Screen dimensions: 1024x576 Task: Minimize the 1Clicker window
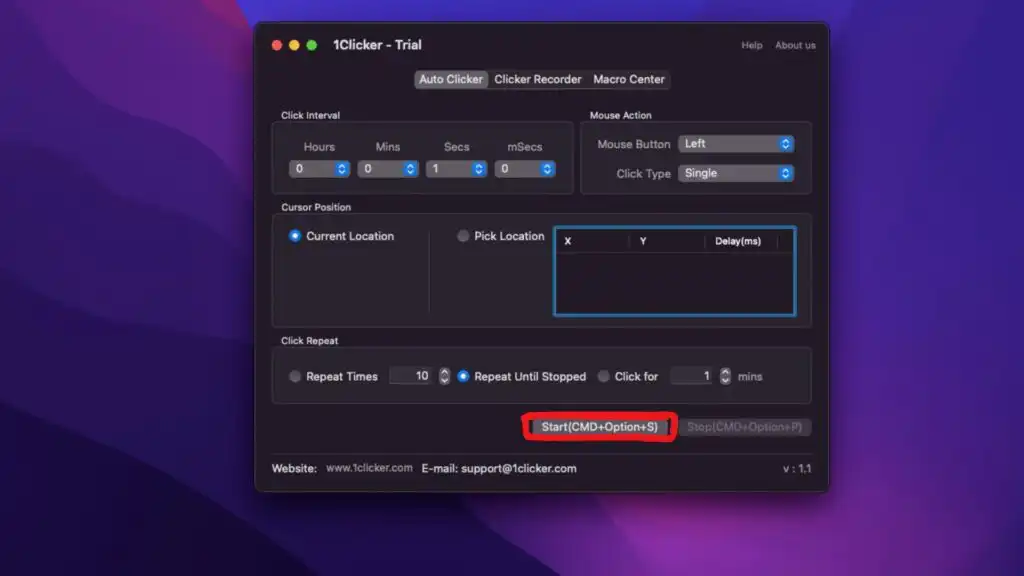pyautogui.click(x=295, y=45)
